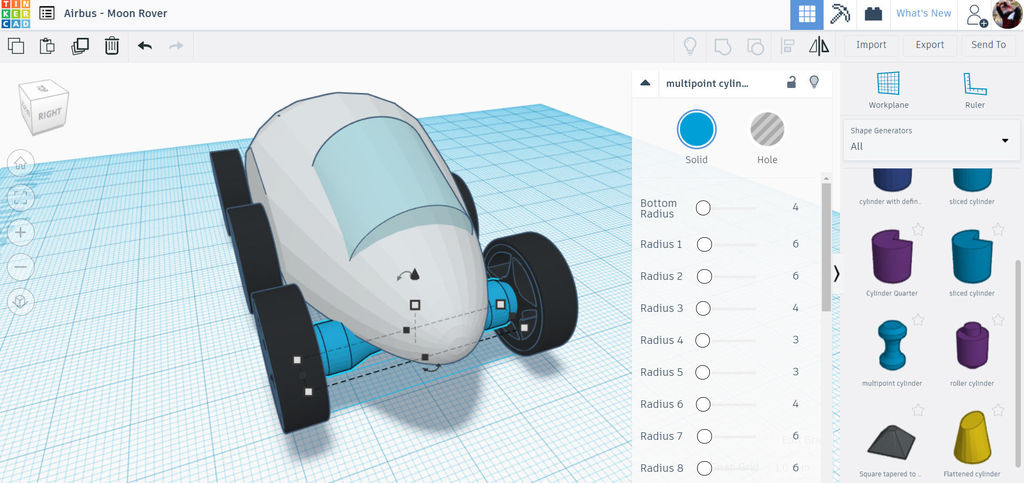Set the shape to Hole

(767, 129)
